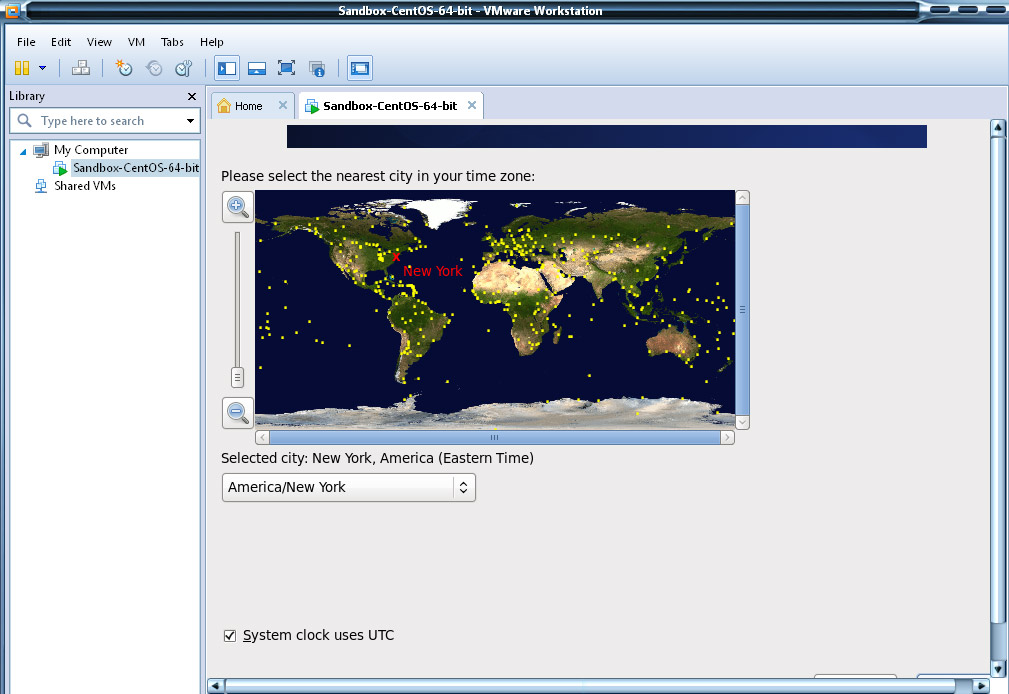The width and height of the screenshot is (1009, 694).
Task: Click the VM view scroll up arrow
Action: (x=997, y=128)
